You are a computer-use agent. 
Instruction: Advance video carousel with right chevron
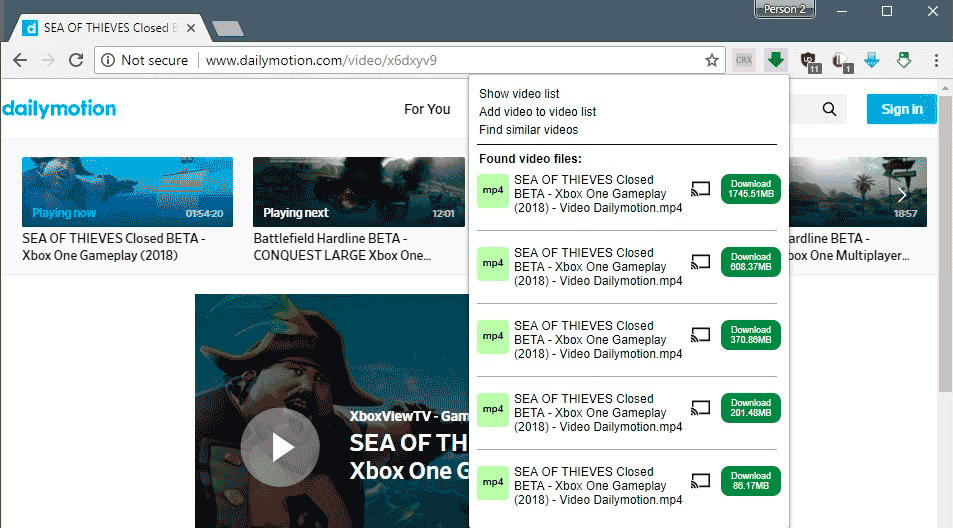902,194
